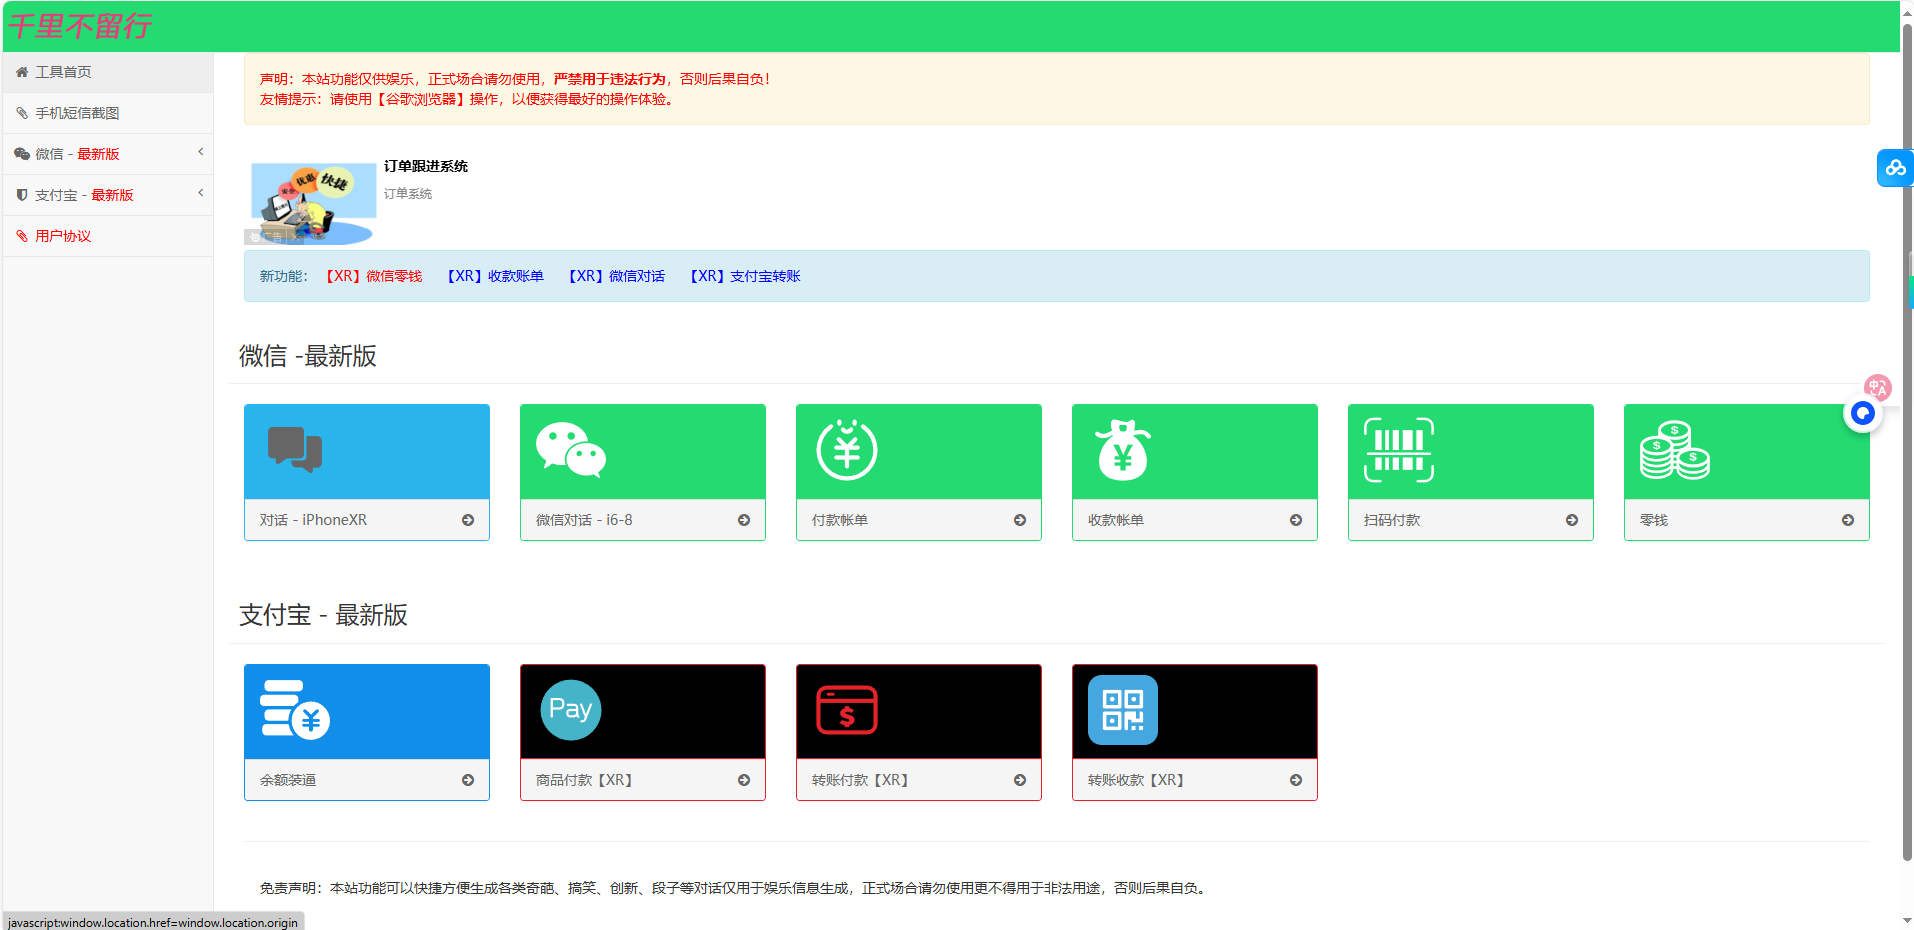This screenshot has height=930, width=1914.
Task: Open the 付款帐单 card footer
Action: click(x=919, y=520)
